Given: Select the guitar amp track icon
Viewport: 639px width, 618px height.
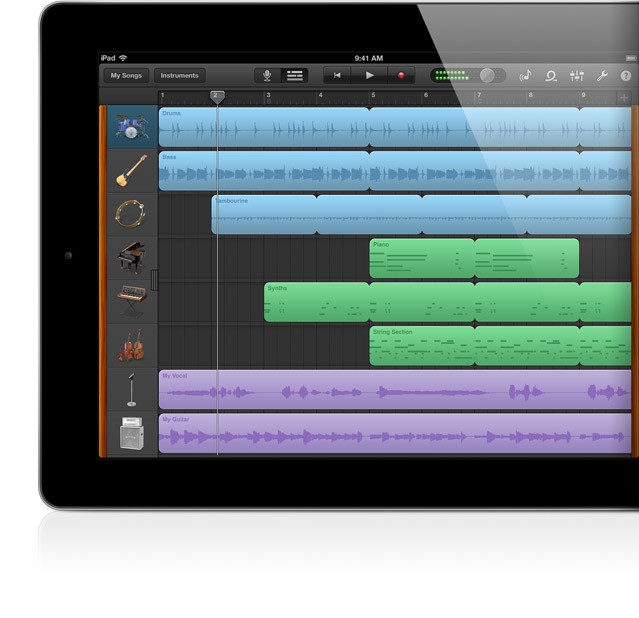Looking at the screenshot, I should 131,433.
